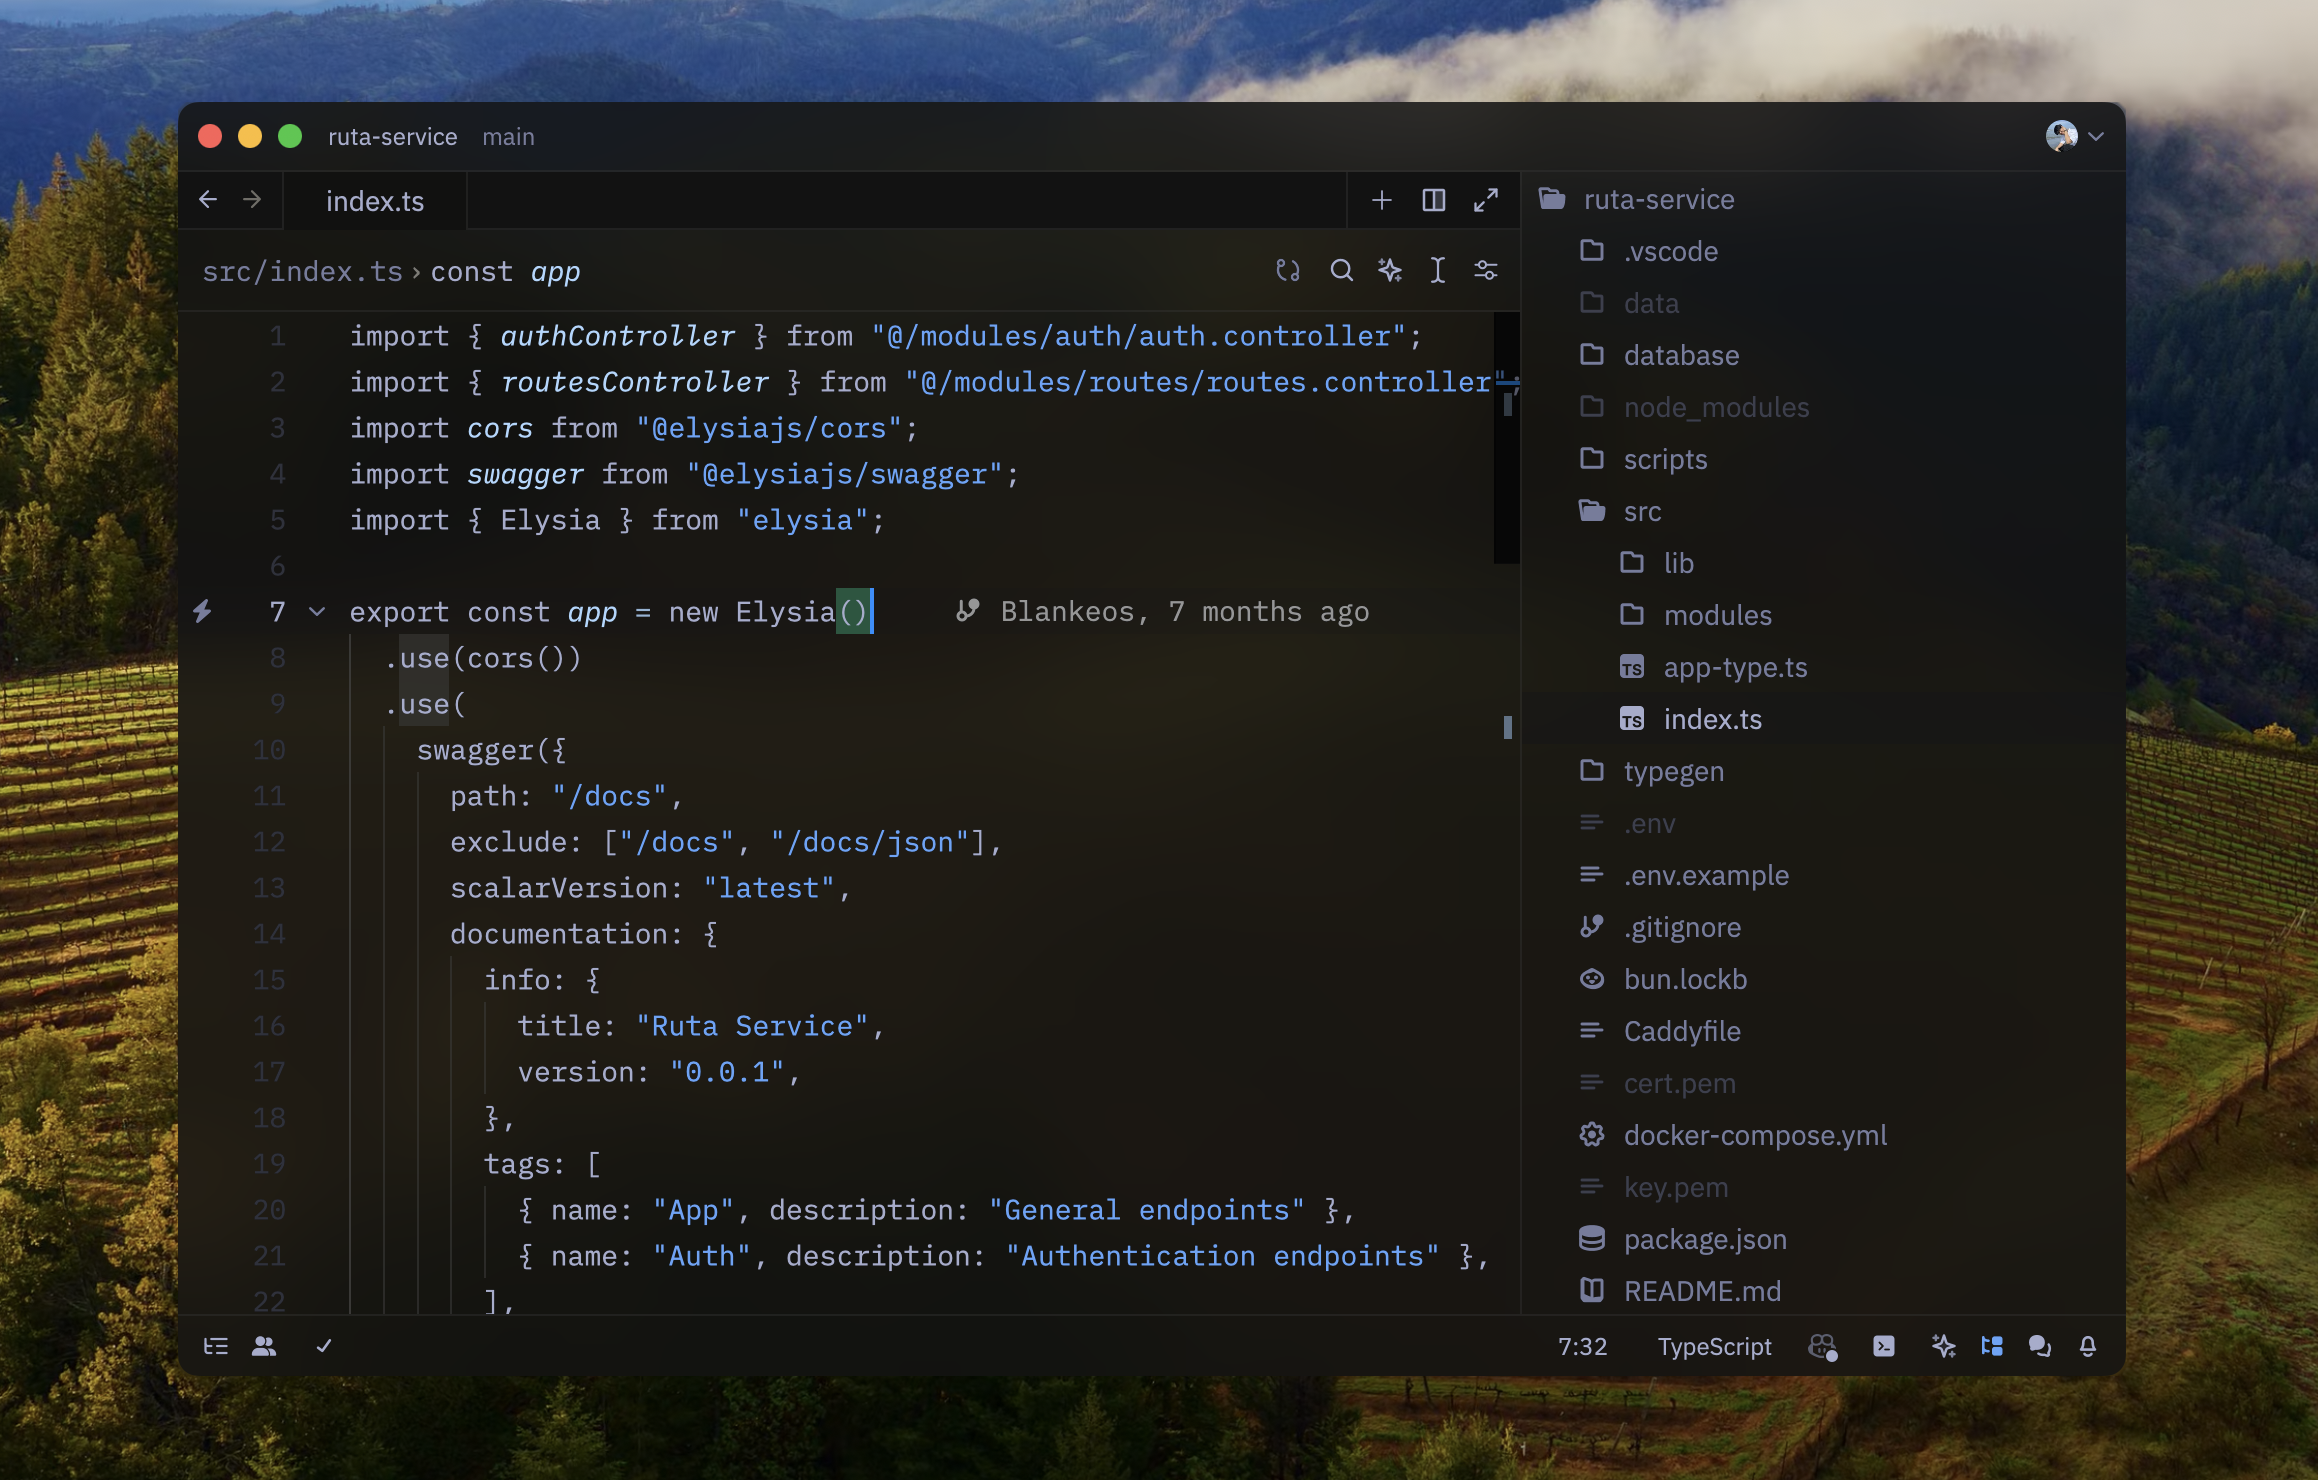Click the TypeScript language selector

coord(1714,1346)
